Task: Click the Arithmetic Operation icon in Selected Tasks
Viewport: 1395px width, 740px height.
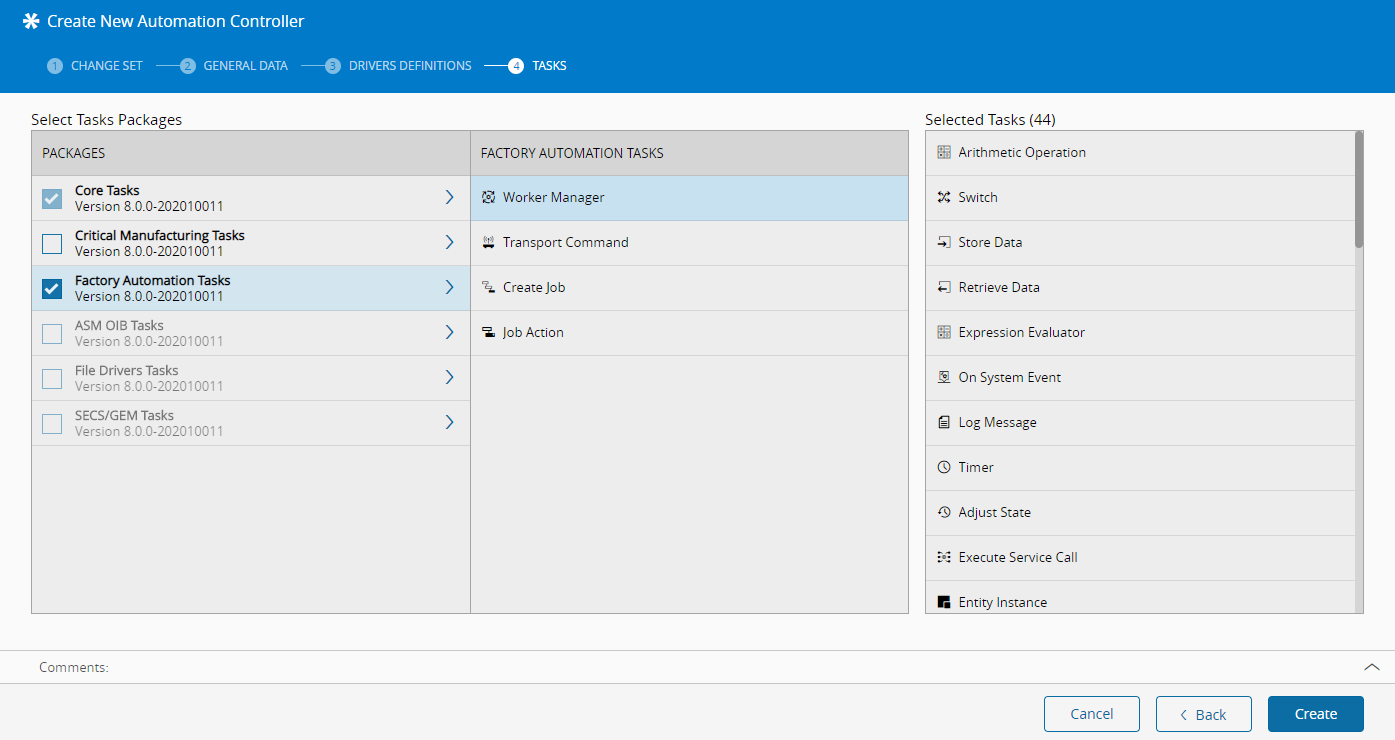Action: [x=943, y=153]
